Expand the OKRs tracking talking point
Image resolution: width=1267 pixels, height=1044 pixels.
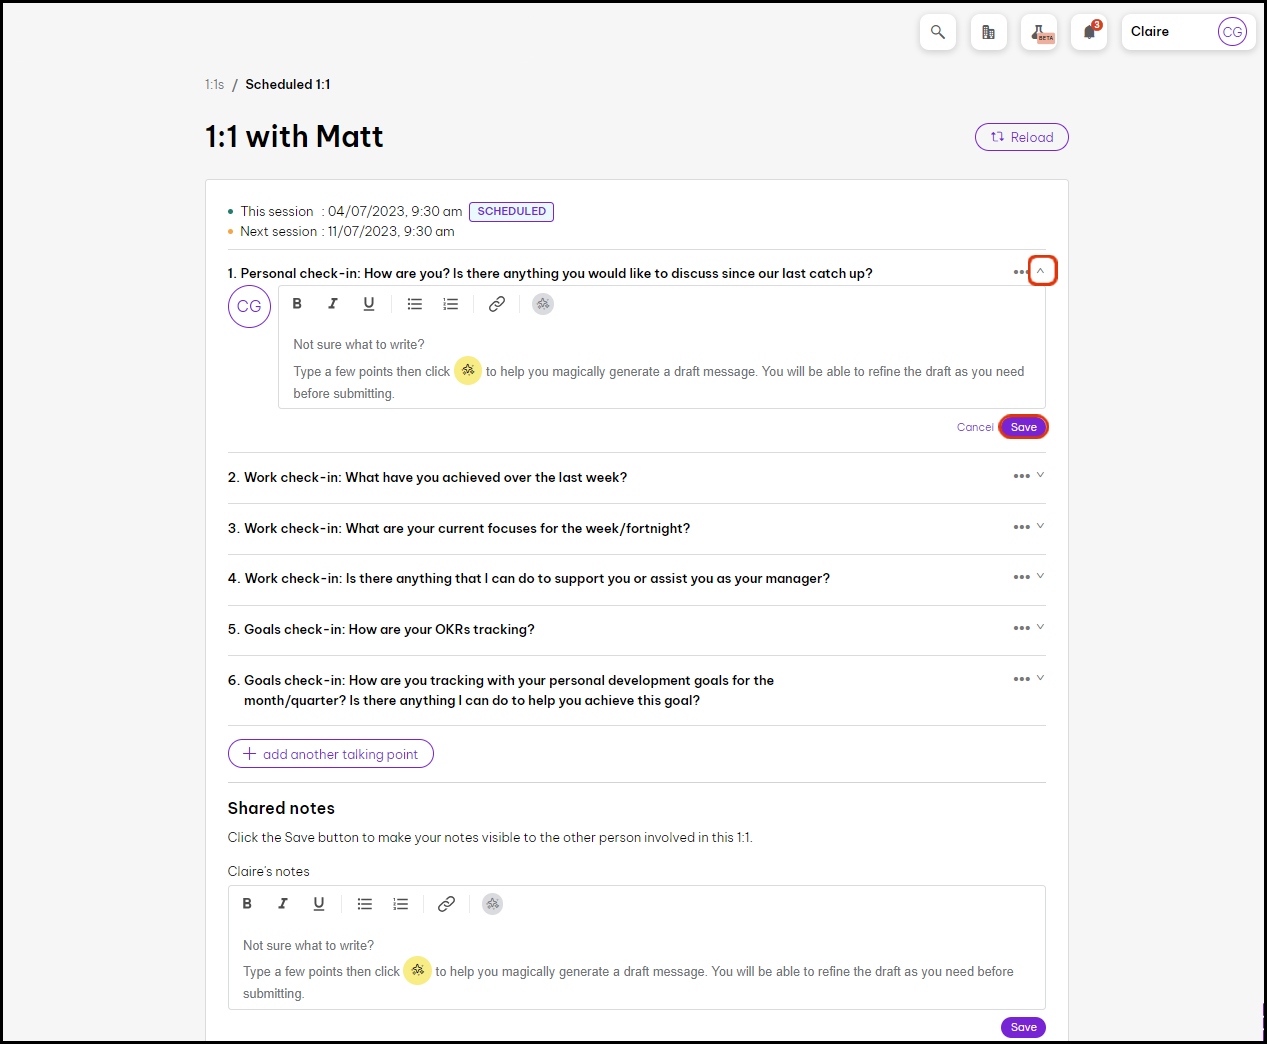tap(1040, 627)
